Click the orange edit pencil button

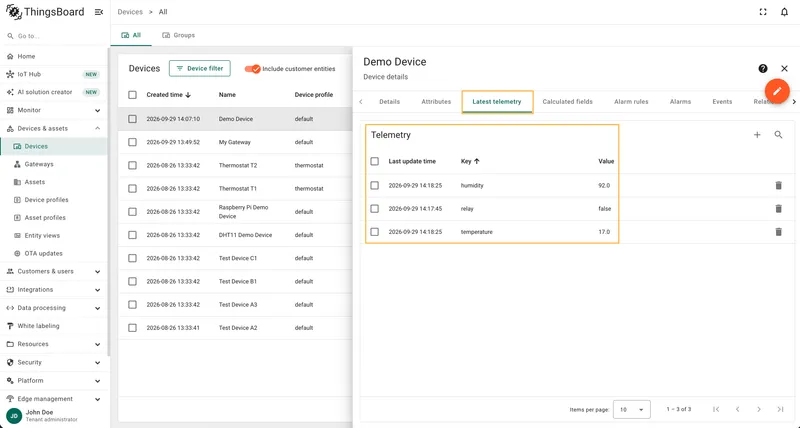777,91
